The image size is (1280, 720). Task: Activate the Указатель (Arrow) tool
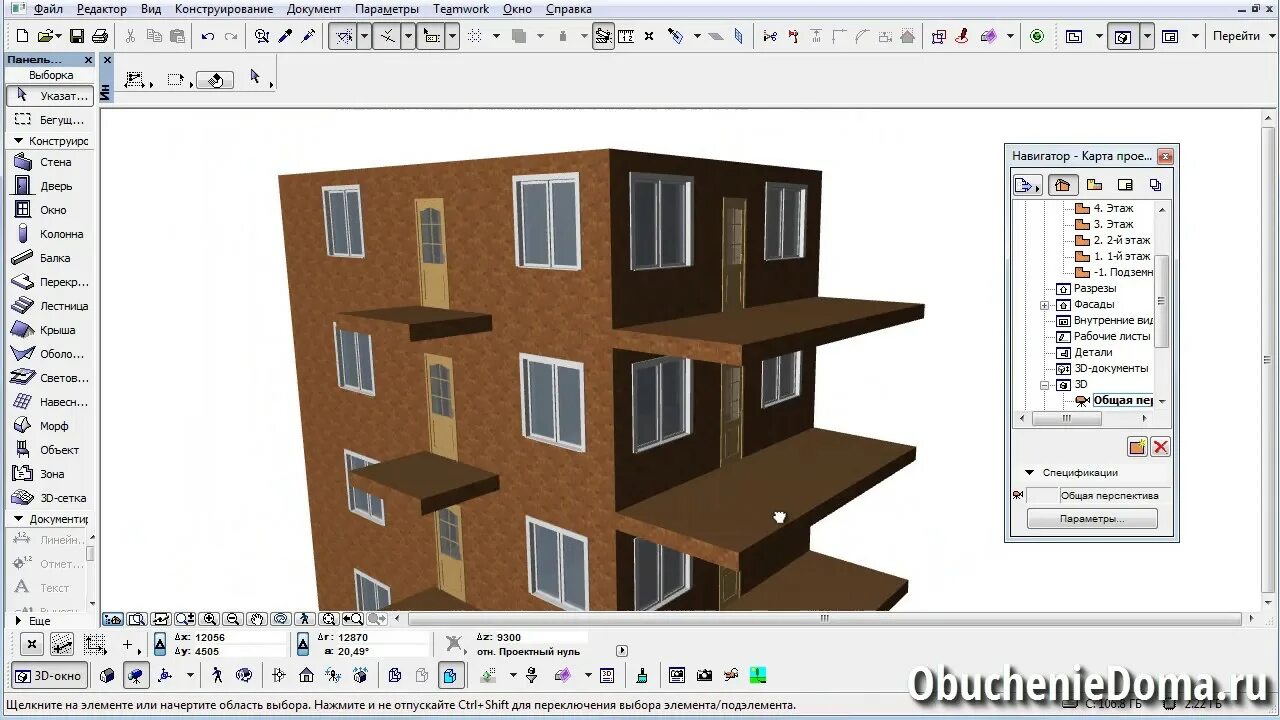[49, 96]
